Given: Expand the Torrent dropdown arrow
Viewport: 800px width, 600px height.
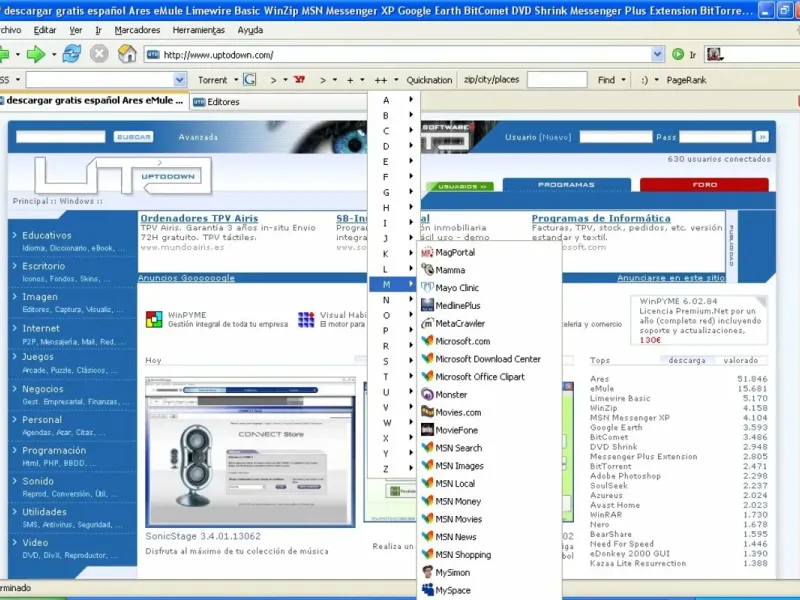Looking at the screenshot, I should point(236,80).
